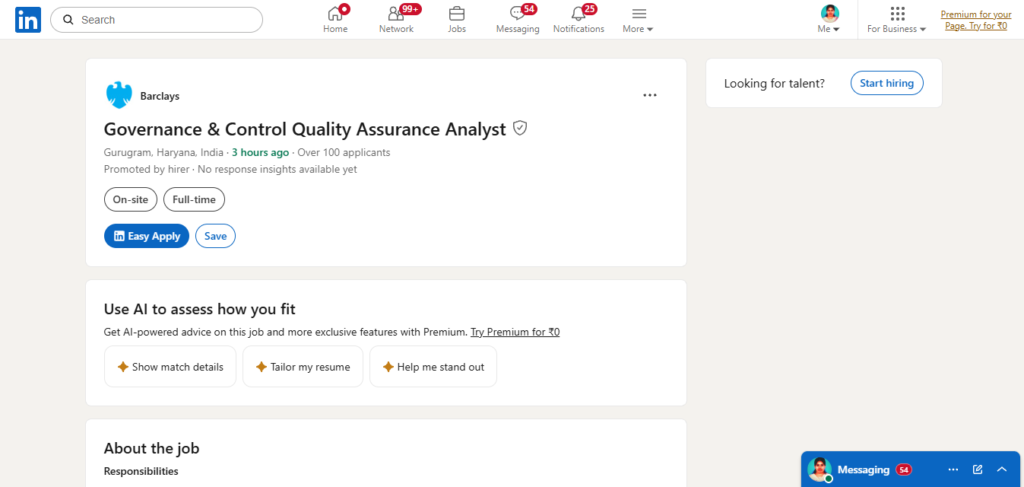Expand the Messaging panel chevron

tap(1002, 469)
